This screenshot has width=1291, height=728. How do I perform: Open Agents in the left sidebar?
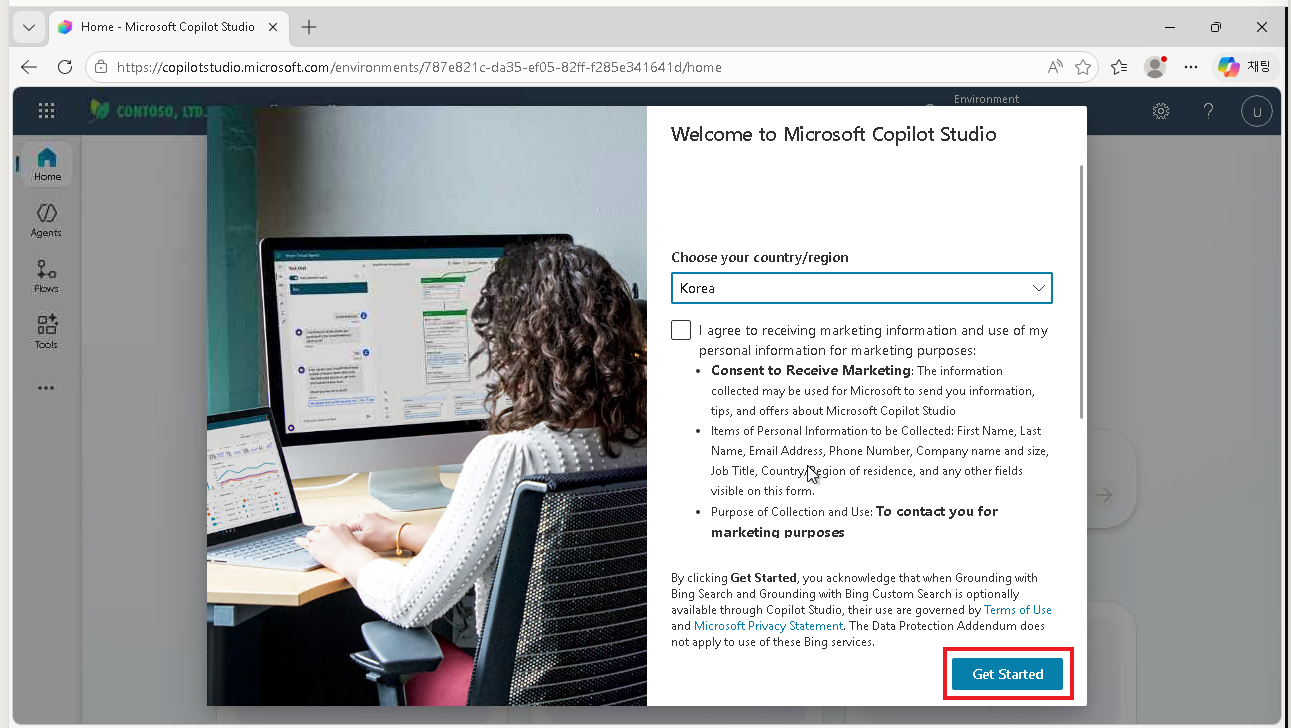click(46, 221)
